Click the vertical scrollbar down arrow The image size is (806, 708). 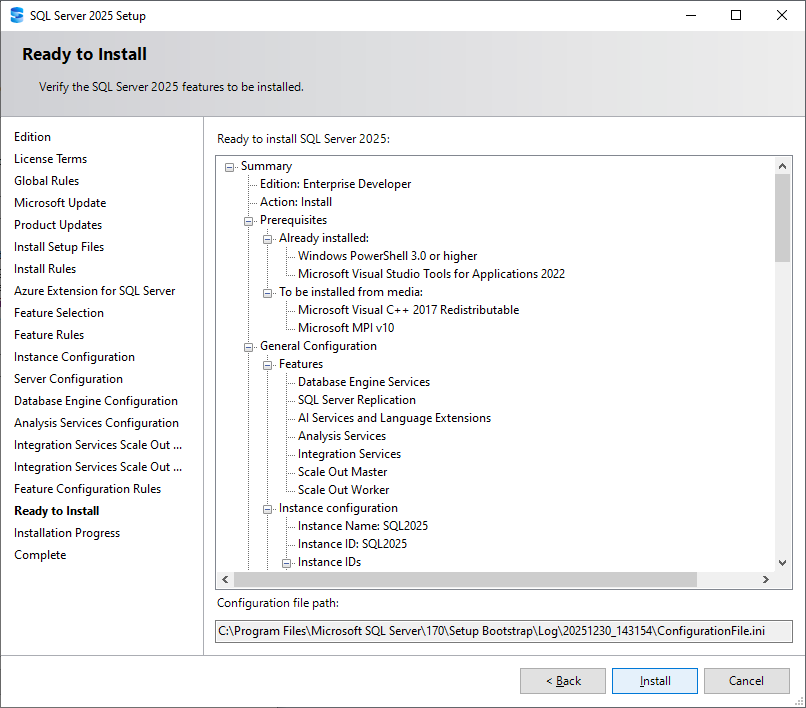point(782,562)
